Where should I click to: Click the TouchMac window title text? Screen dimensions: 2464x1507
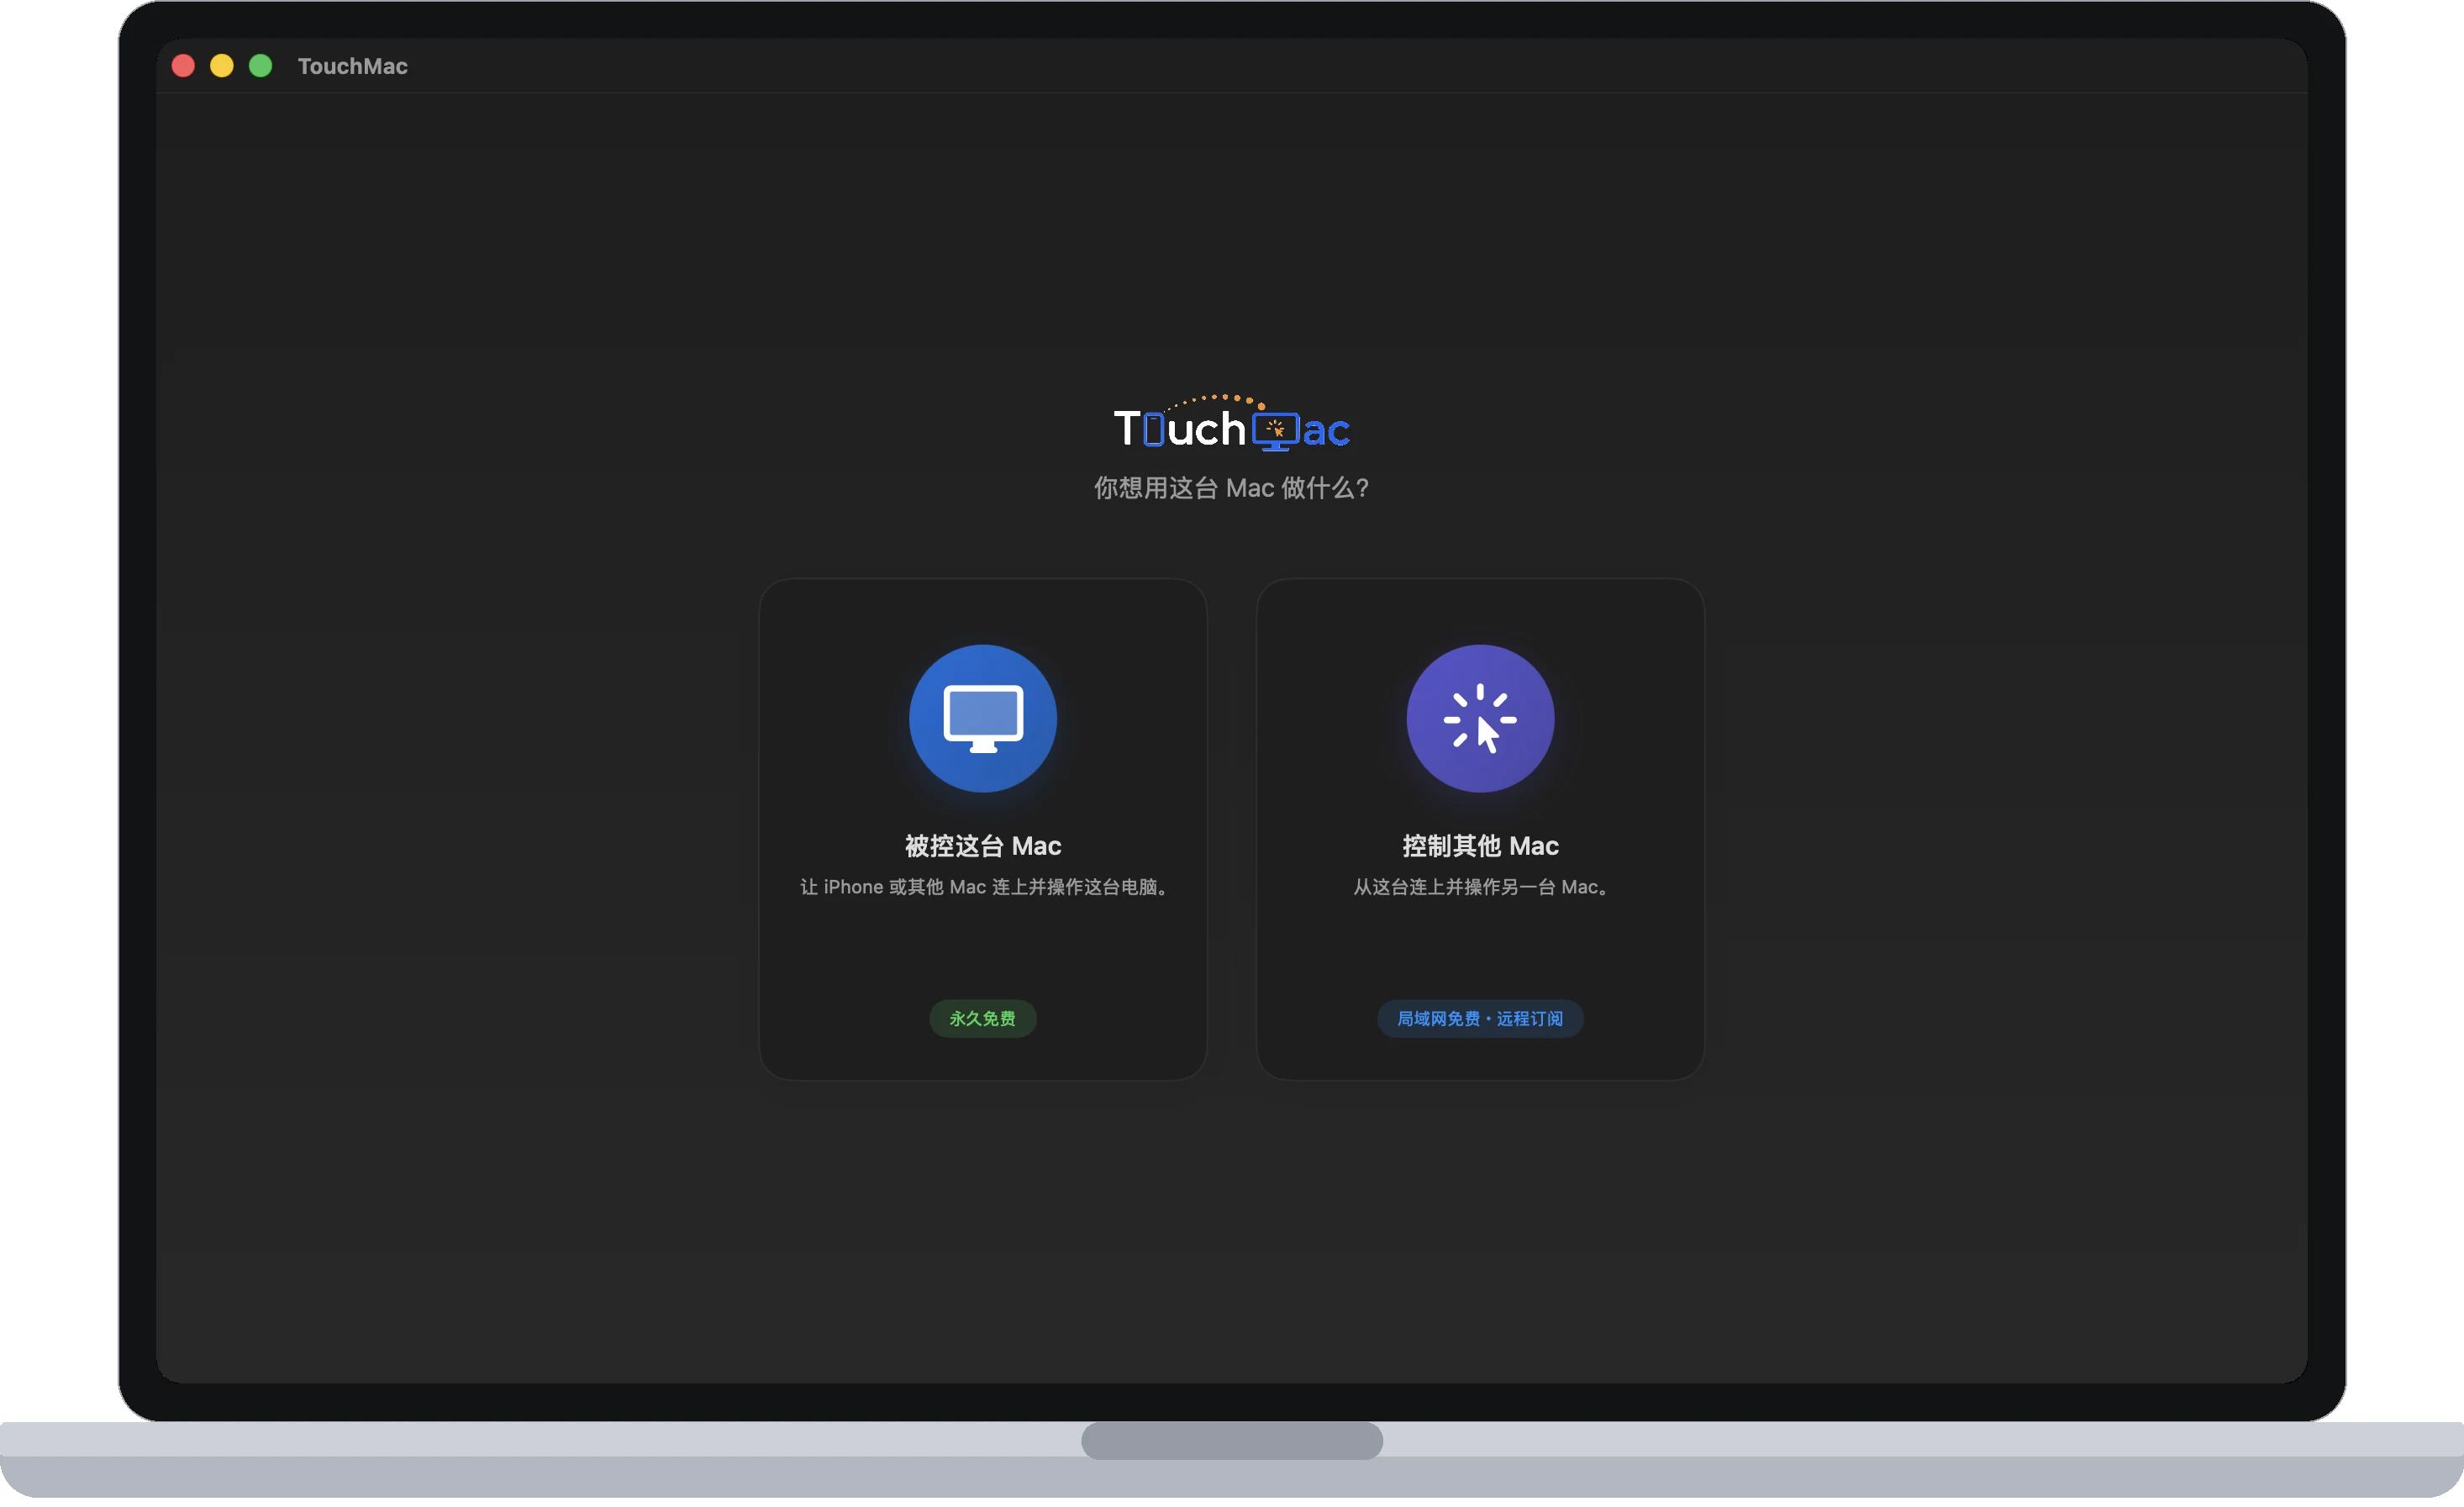tap(352, 66)
